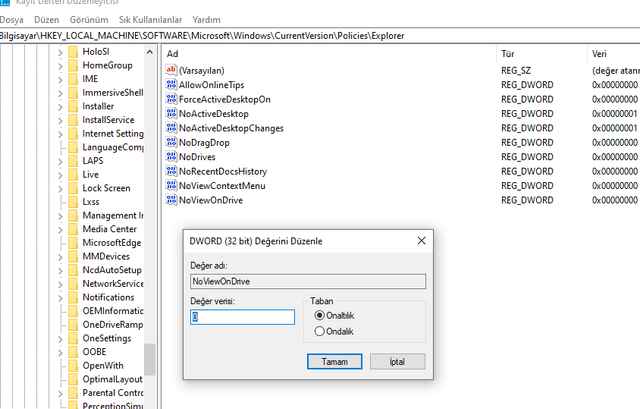Screen dimensions: 640x409
Task: Expand the Lock Screen tree node
Action: click(x=60, y=189)
